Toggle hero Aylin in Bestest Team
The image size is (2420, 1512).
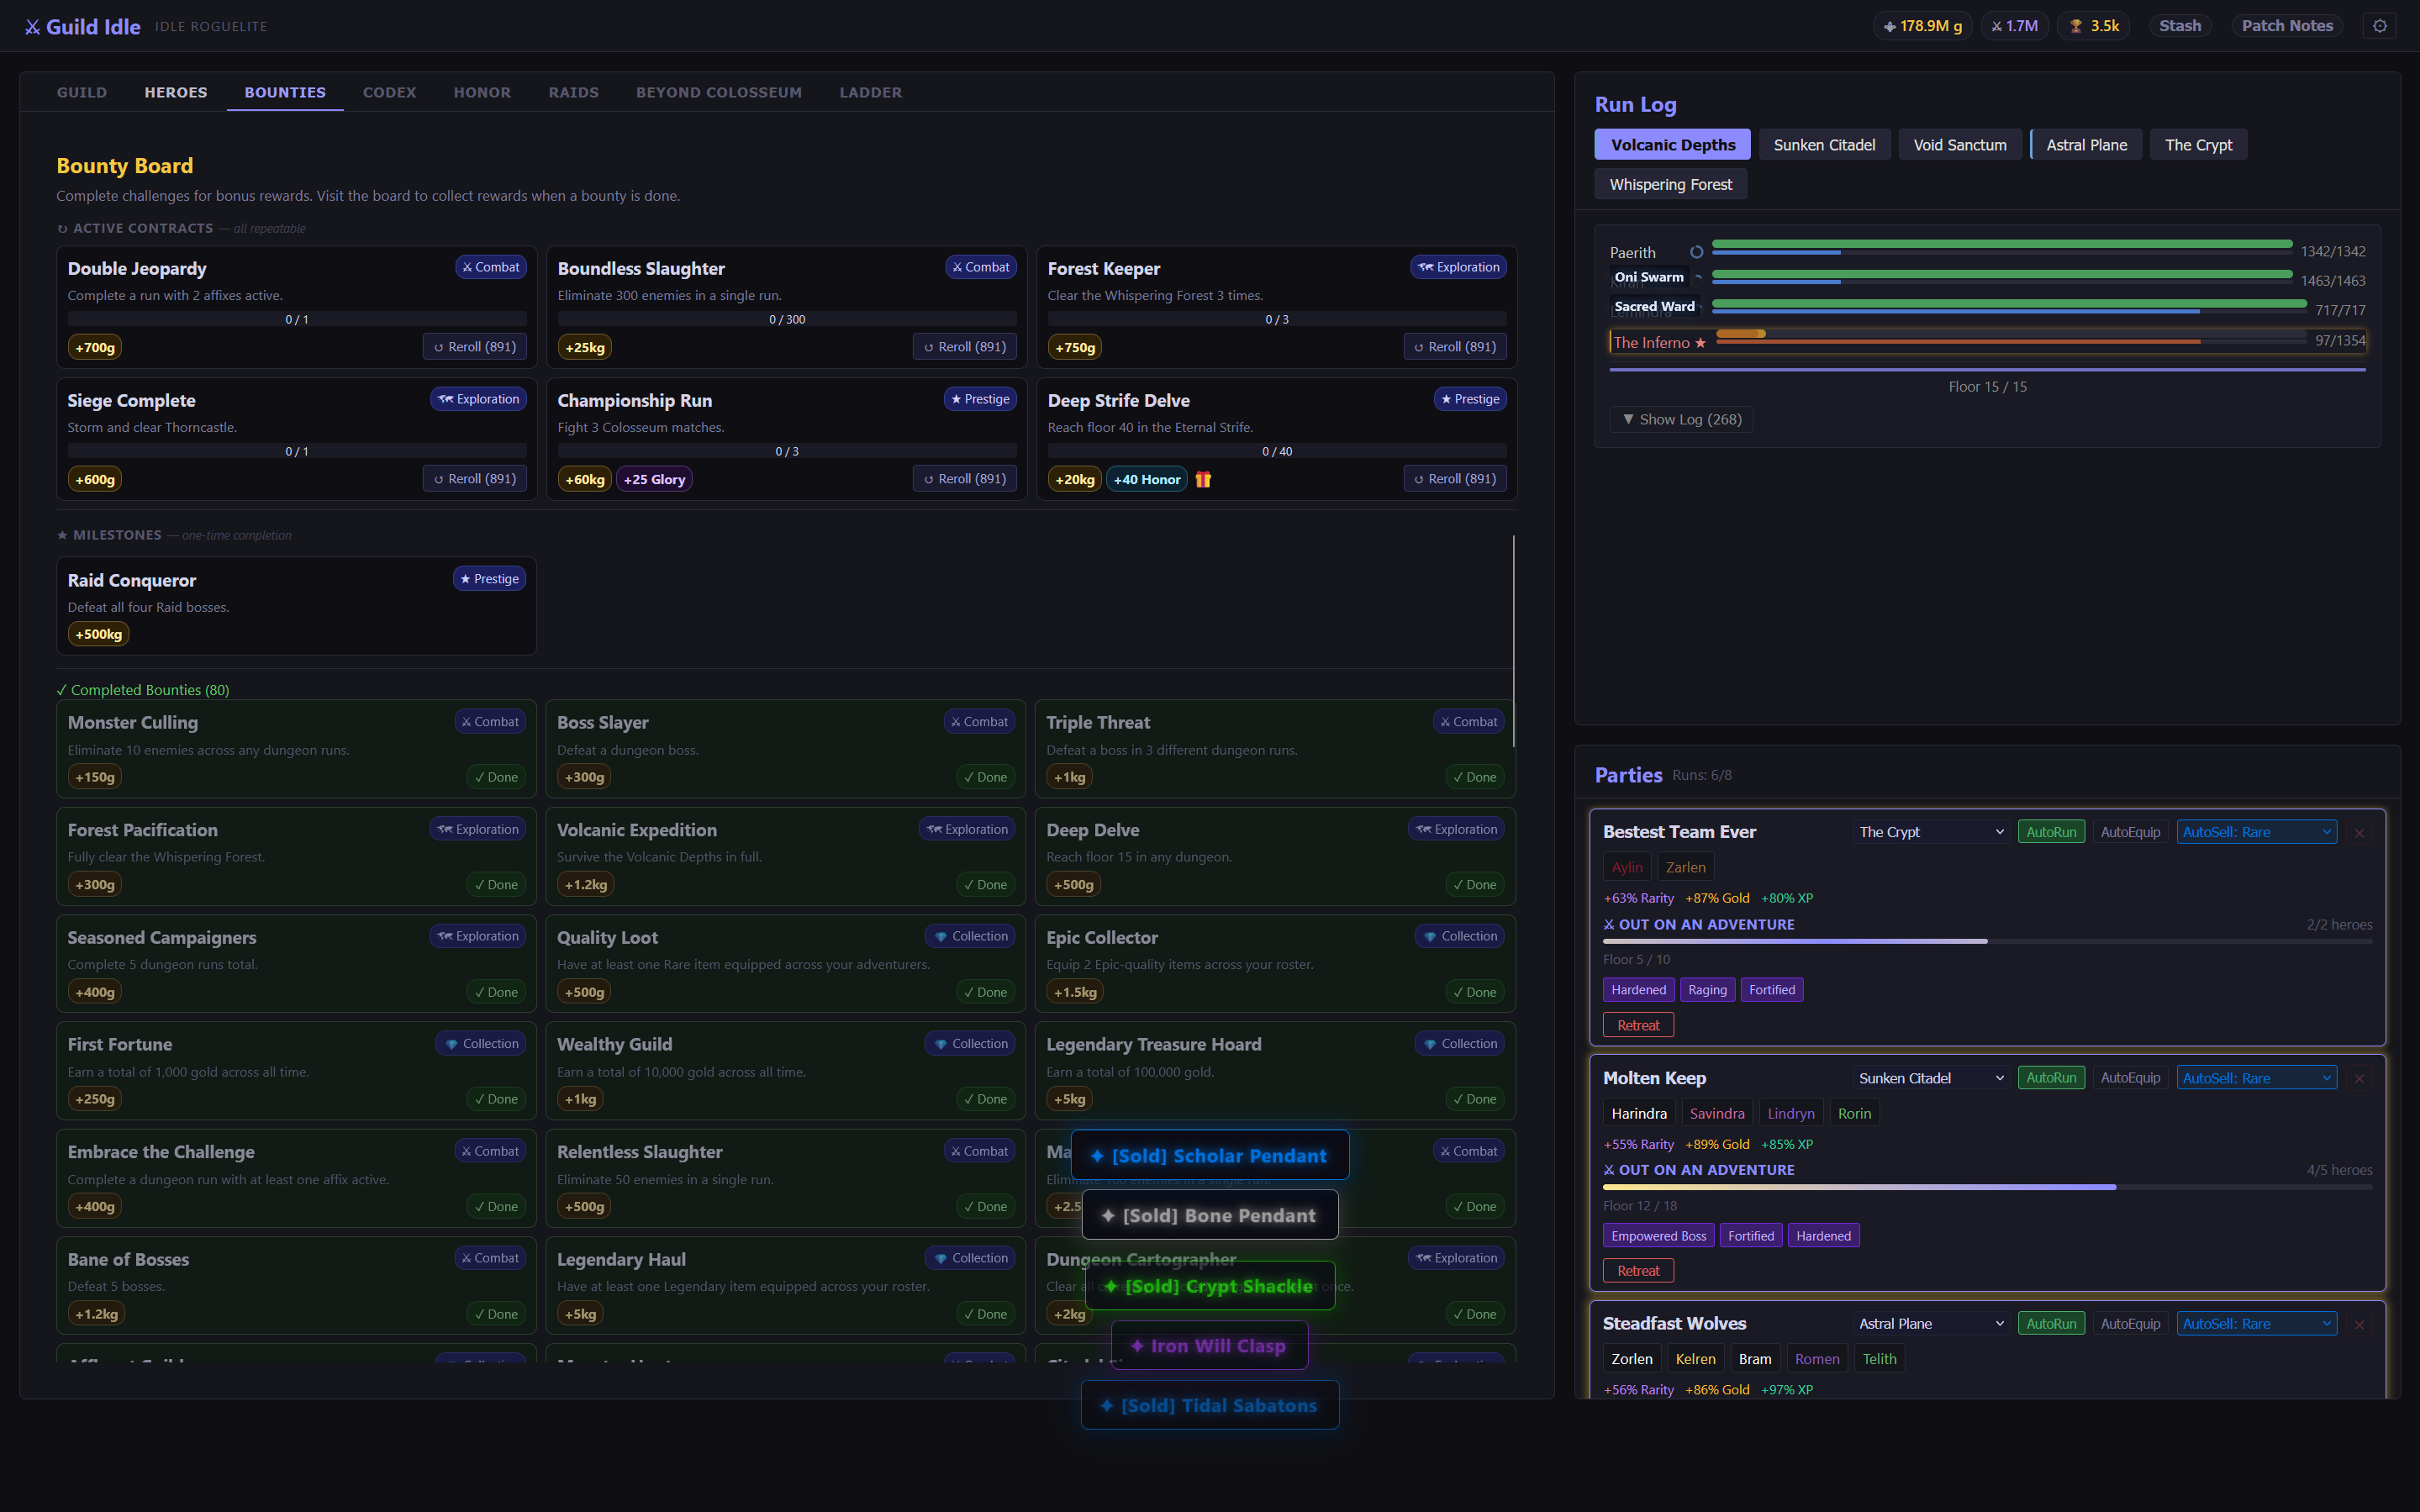pos(1627,868)
